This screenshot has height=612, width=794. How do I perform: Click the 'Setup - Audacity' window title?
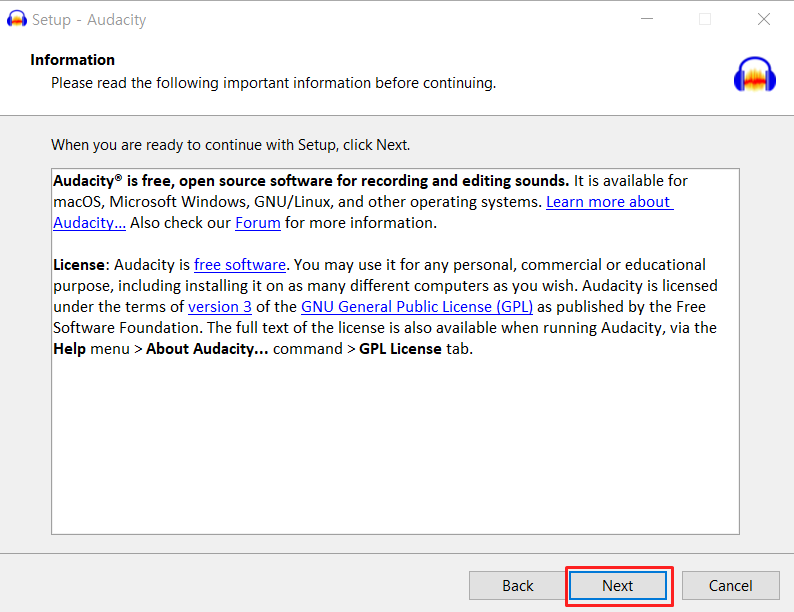point(89,20)
